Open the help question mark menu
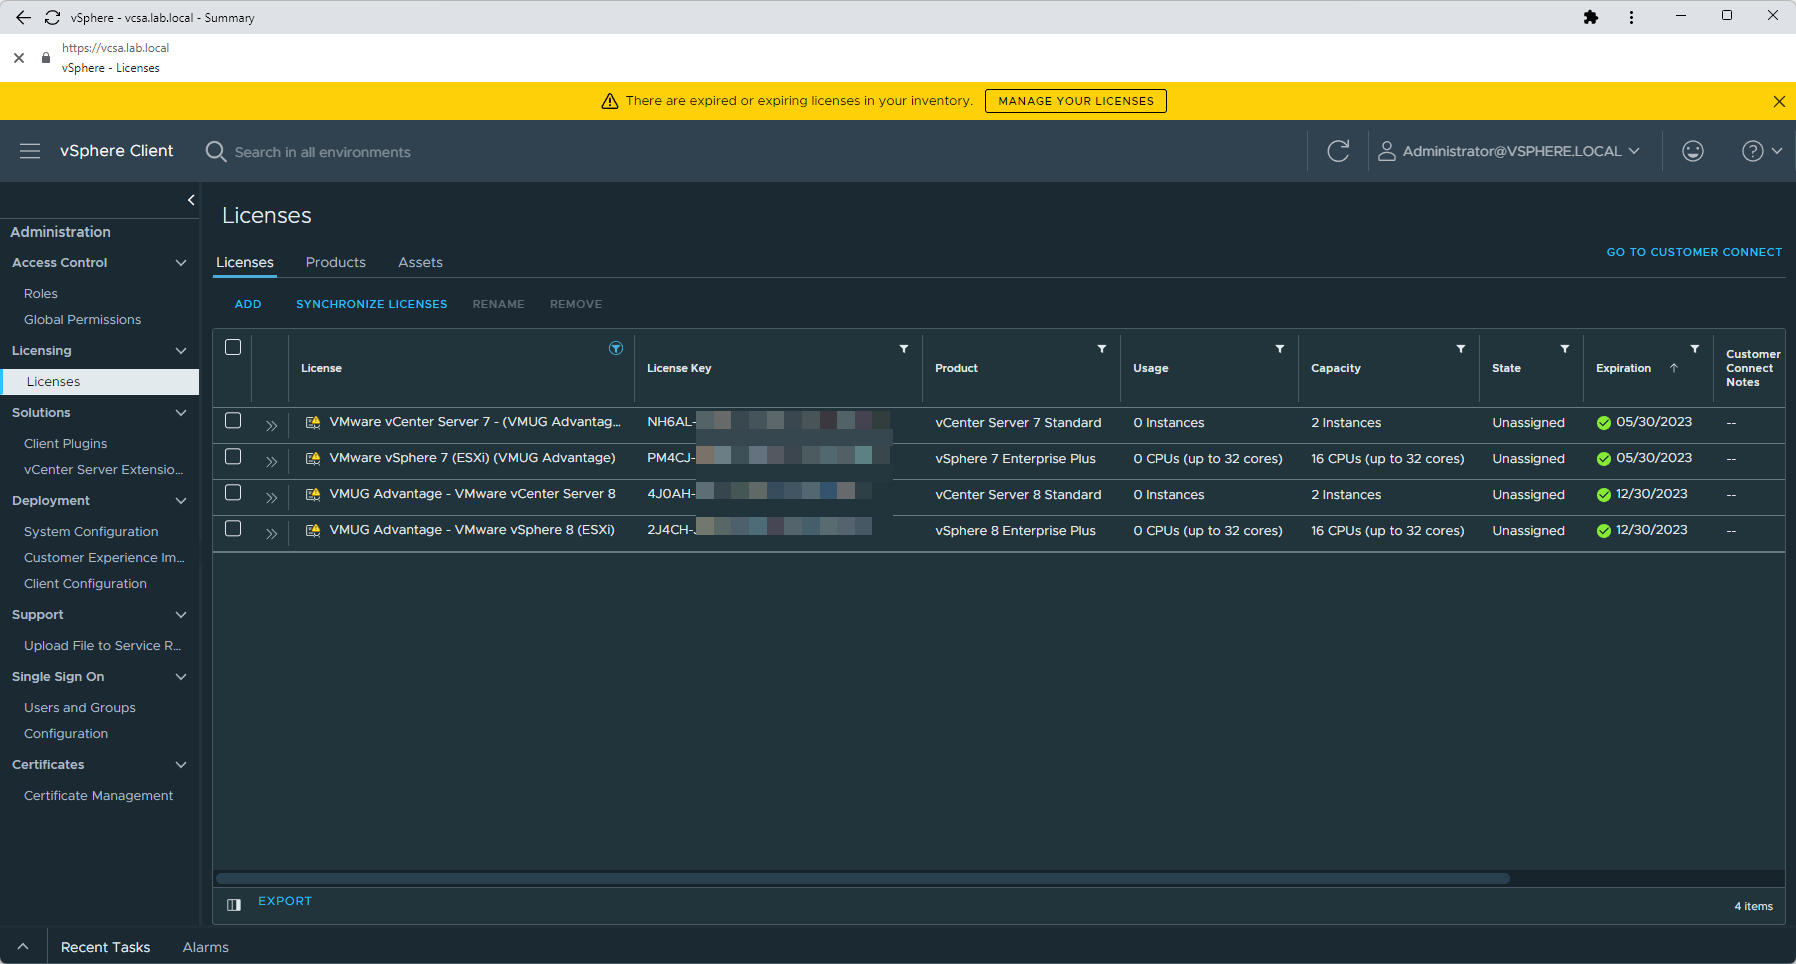Image resolution: width=1796 pixels, height=964 pixels. [x=1761, y=151]
